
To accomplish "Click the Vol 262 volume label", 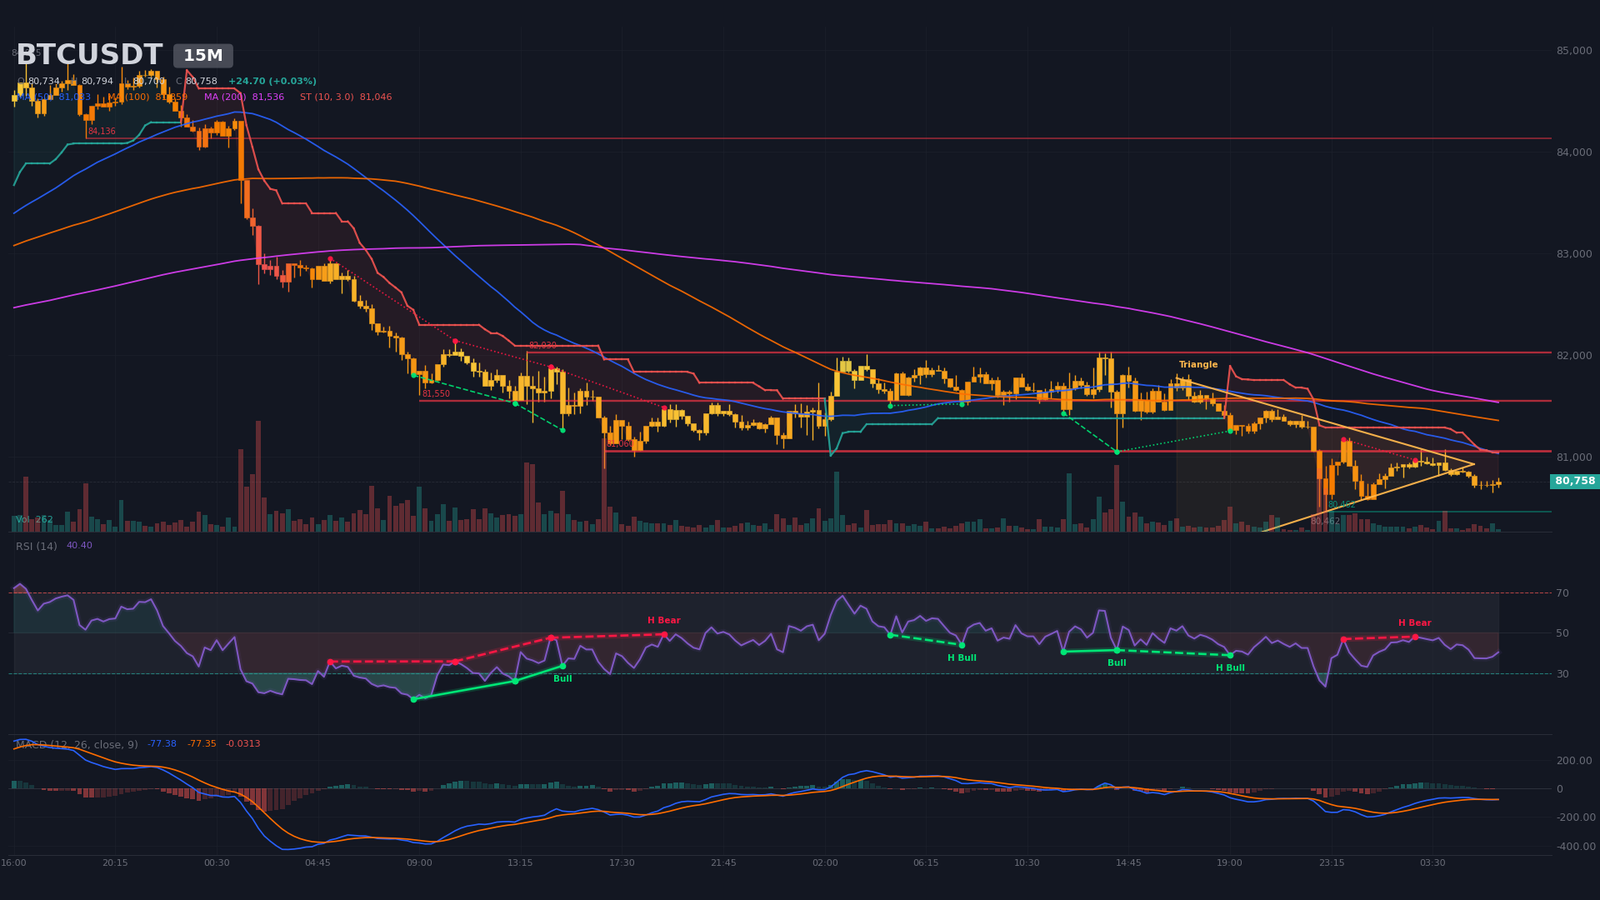I will pos(34,519).
